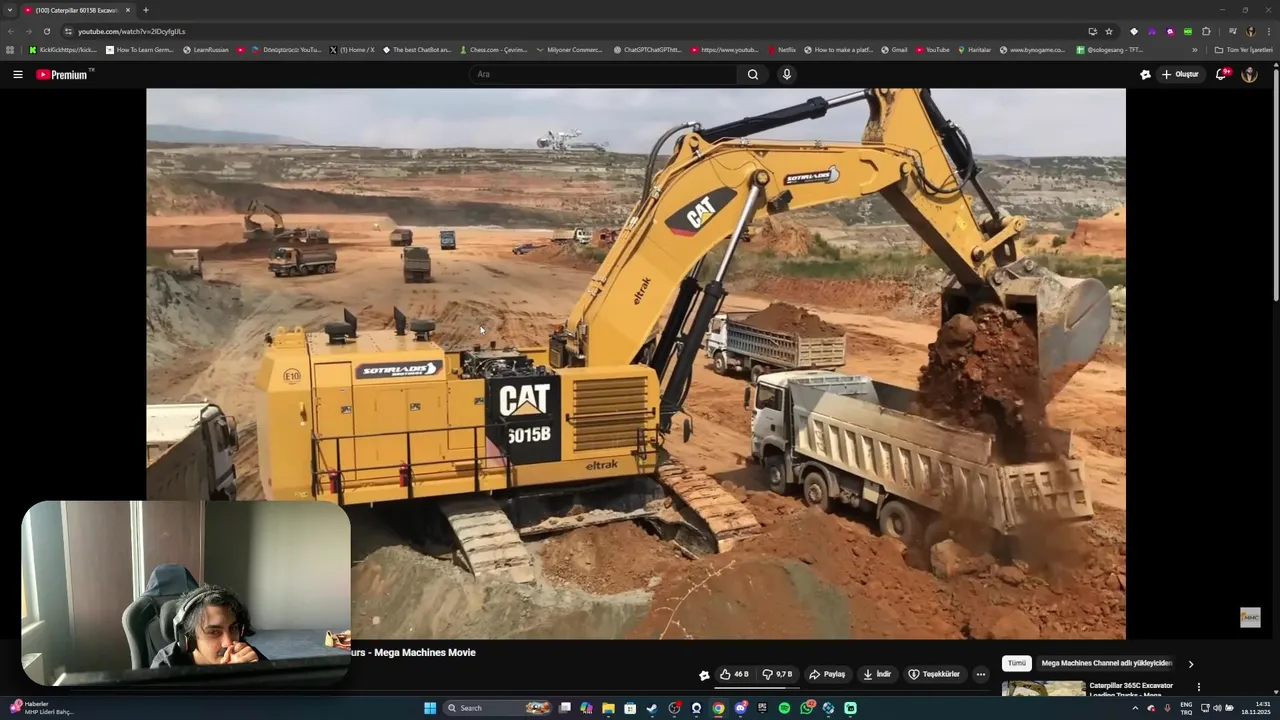Open Teşekkürler thanks button
This screenshot has width=1280, height=720.
[934, 674]
